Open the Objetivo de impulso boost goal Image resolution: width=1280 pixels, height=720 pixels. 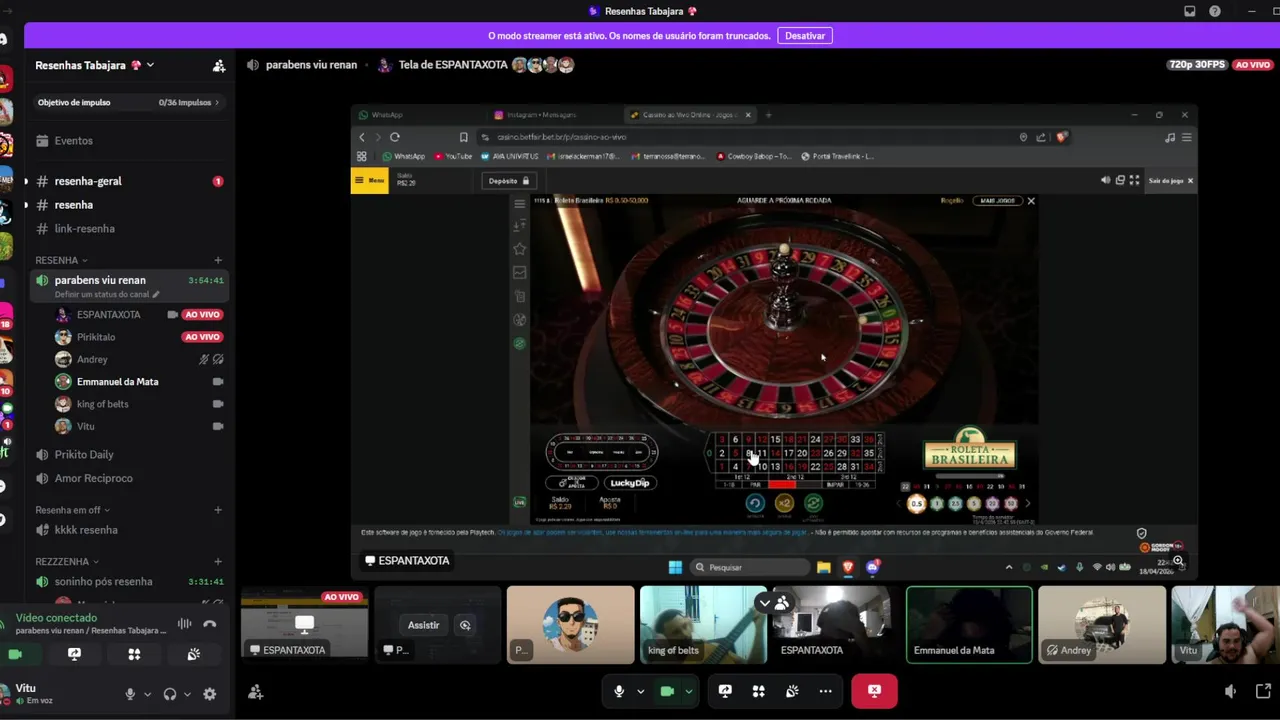[128, 102]
